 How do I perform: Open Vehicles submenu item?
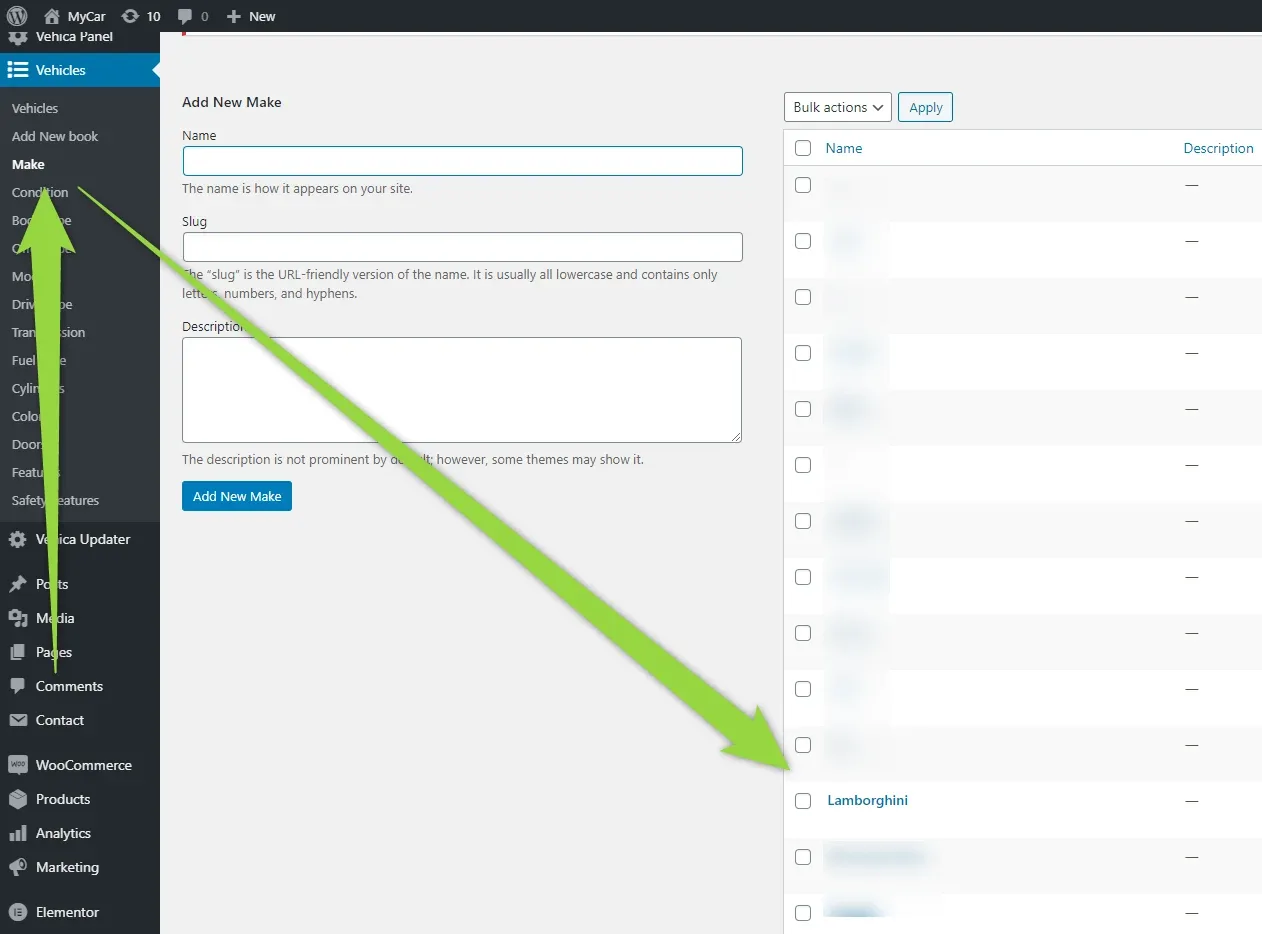coord(35,108)
